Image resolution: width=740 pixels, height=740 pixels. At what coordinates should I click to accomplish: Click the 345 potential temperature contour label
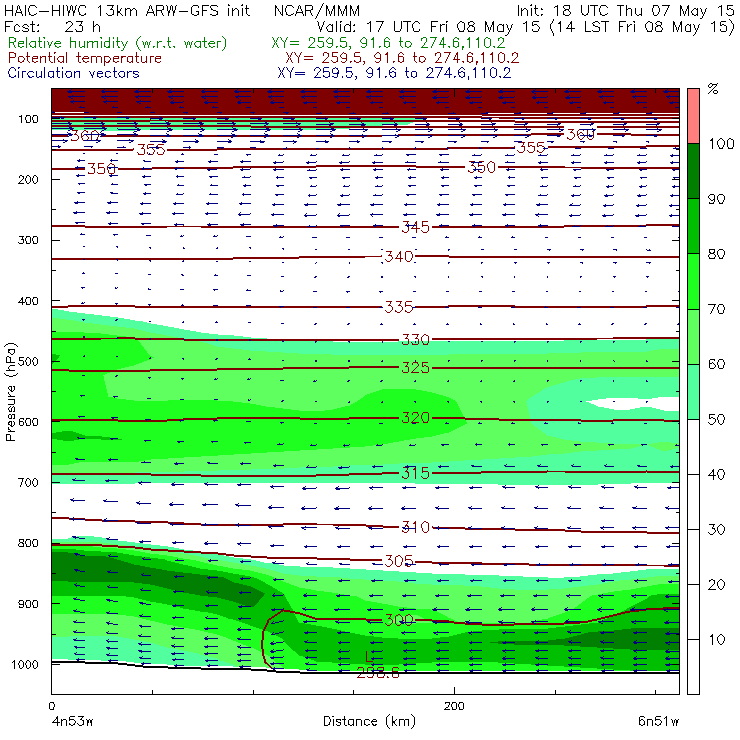(x=415, y=227)
